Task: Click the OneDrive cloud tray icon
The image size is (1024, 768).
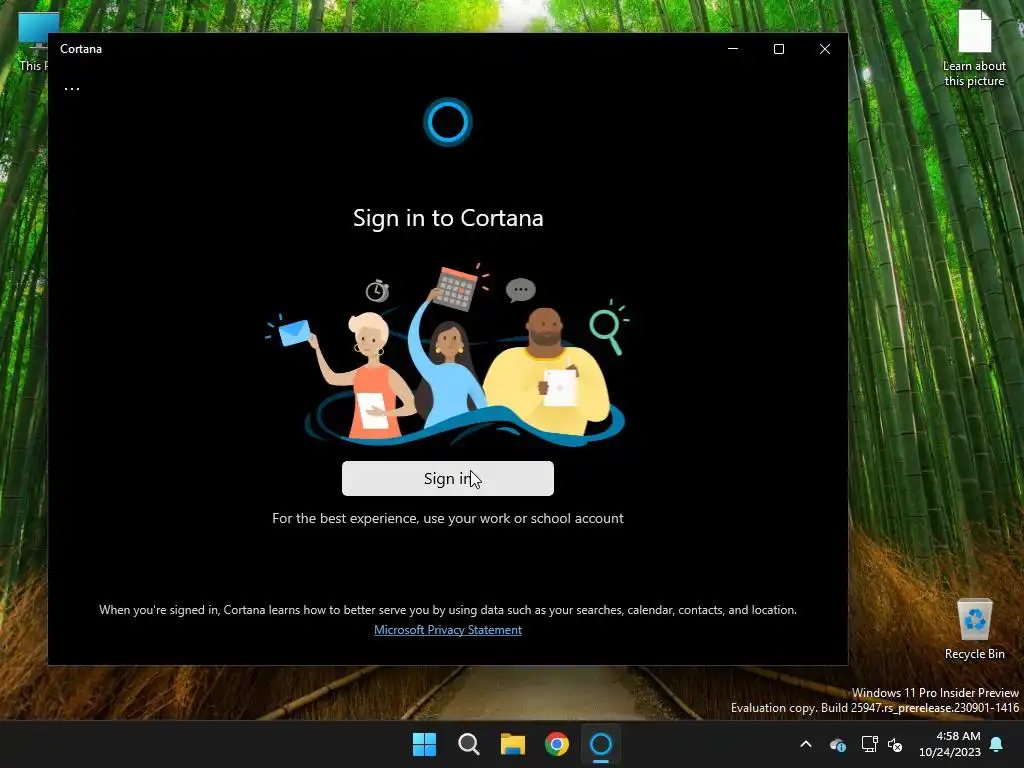Action: (838, 744)
